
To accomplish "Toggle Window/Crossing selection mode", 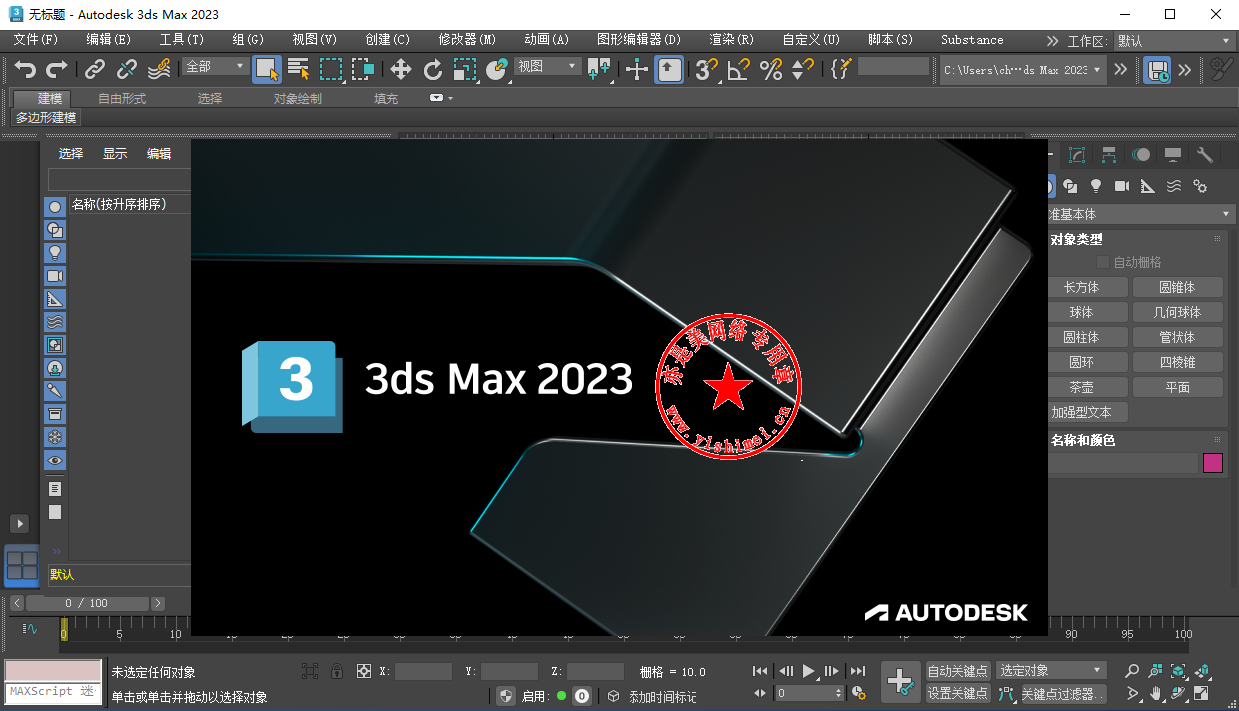I will [x=363, y=69].
